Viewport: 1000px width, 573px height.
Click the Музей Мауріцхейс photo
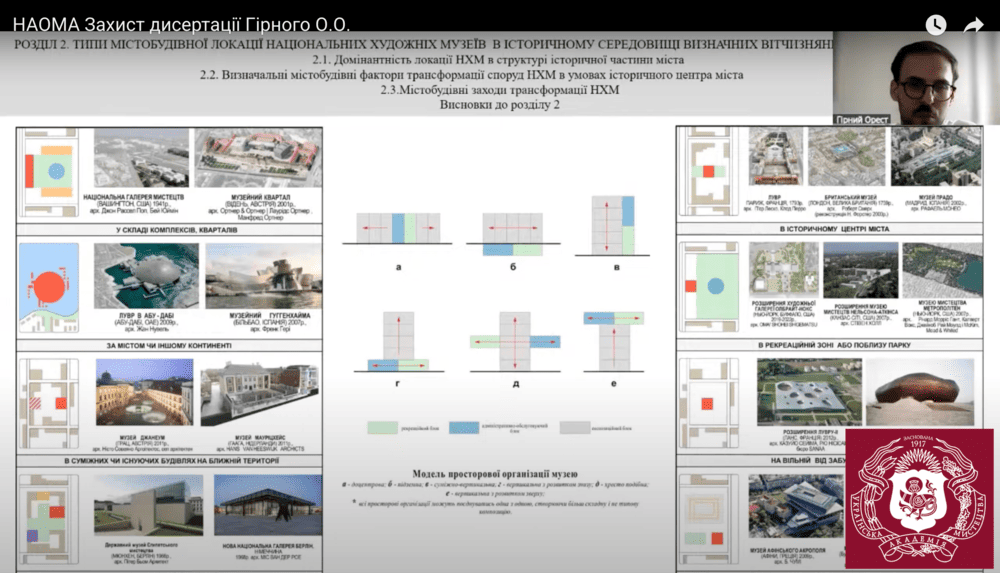(261, 393)
